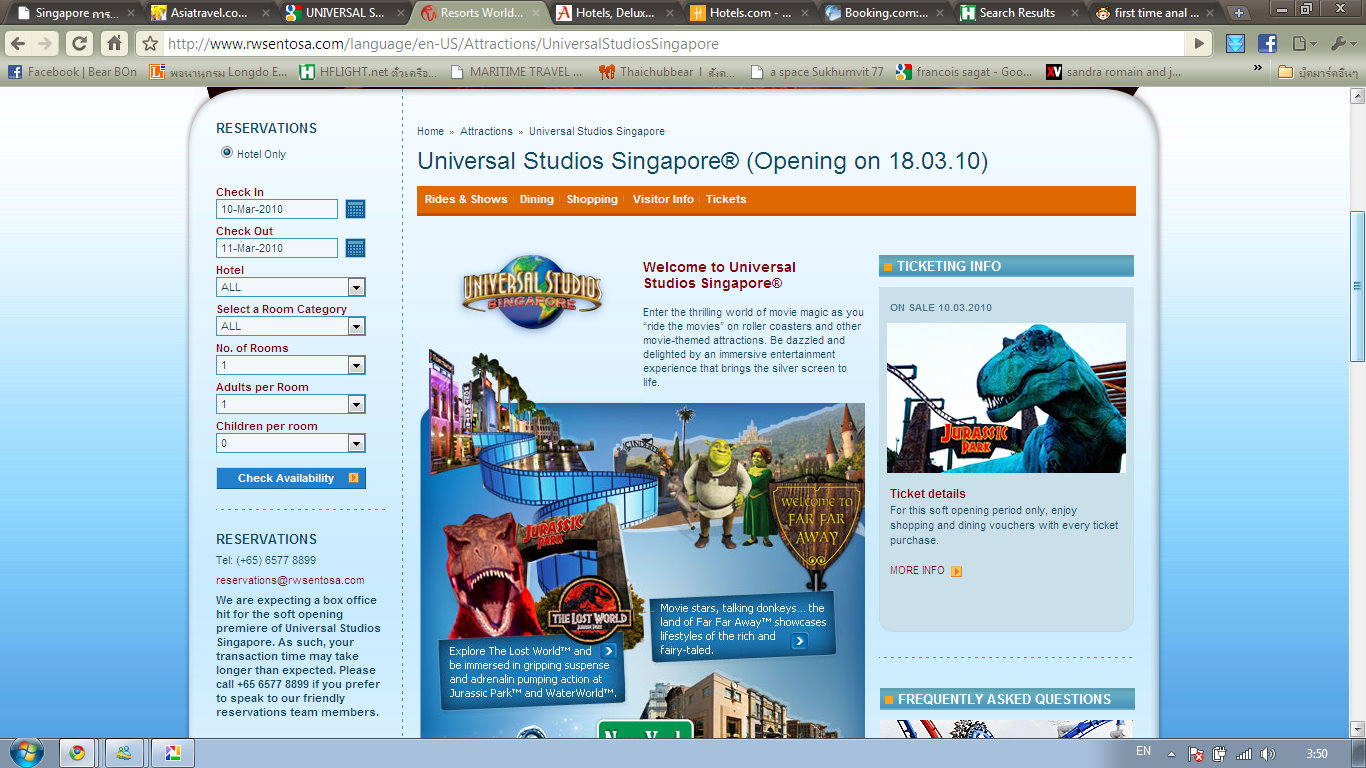Screen dimensions: 1366x768
Task: Switch to the Hotels.com tab
Action: tap(748, 13)
